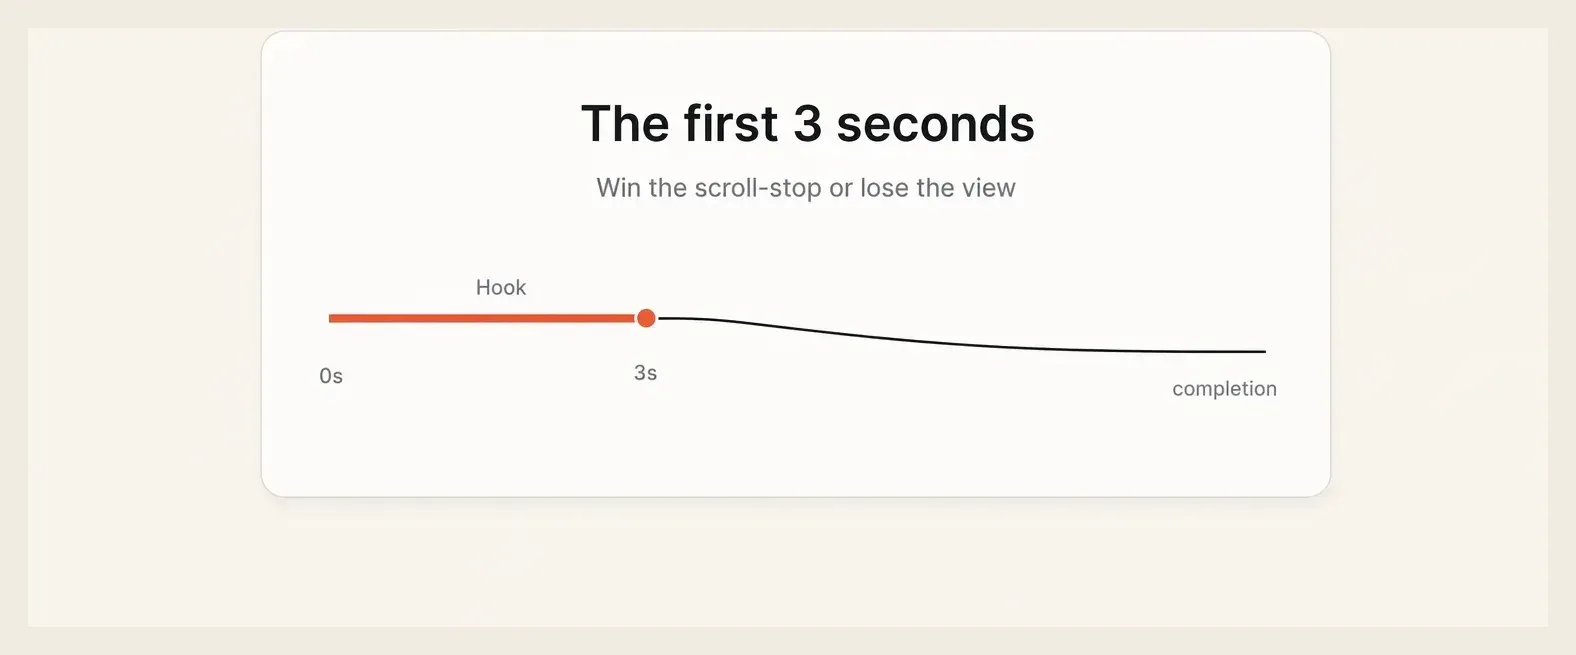Viewport: 1576px width, 655px height.
Task: Click the "0s" time label
Action: point(331,376)
